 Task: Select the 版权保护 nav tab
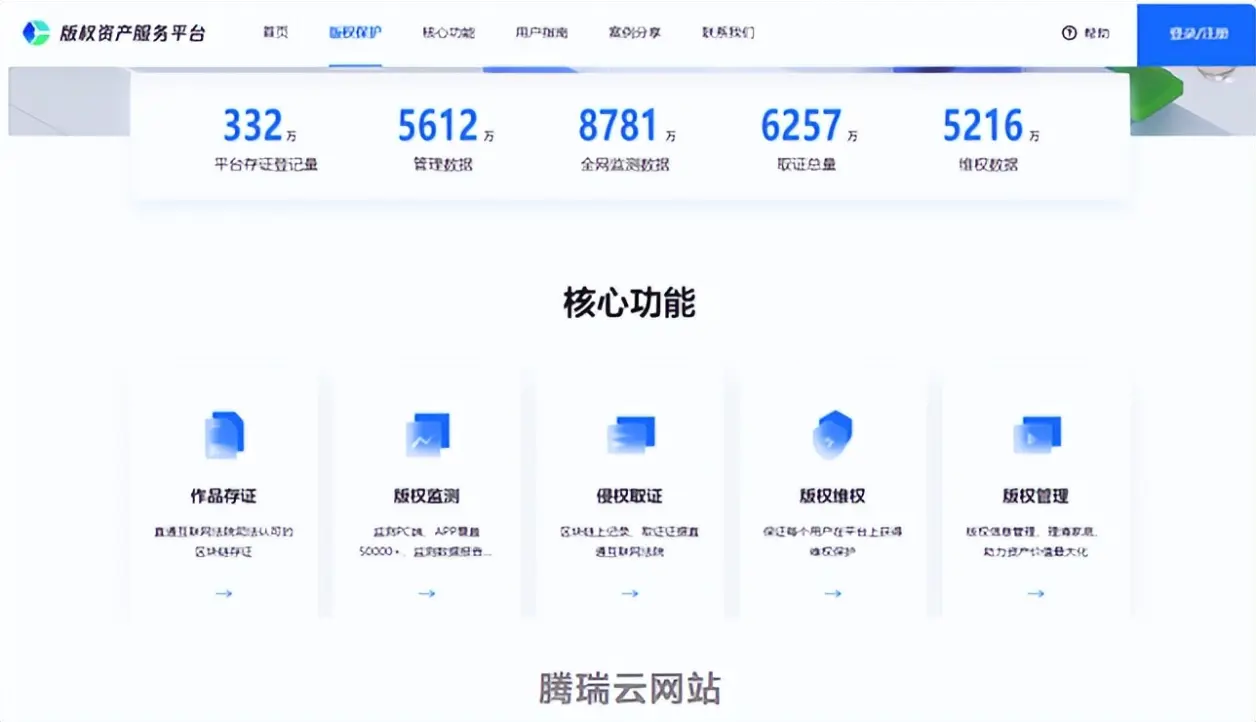pos(355,32)
